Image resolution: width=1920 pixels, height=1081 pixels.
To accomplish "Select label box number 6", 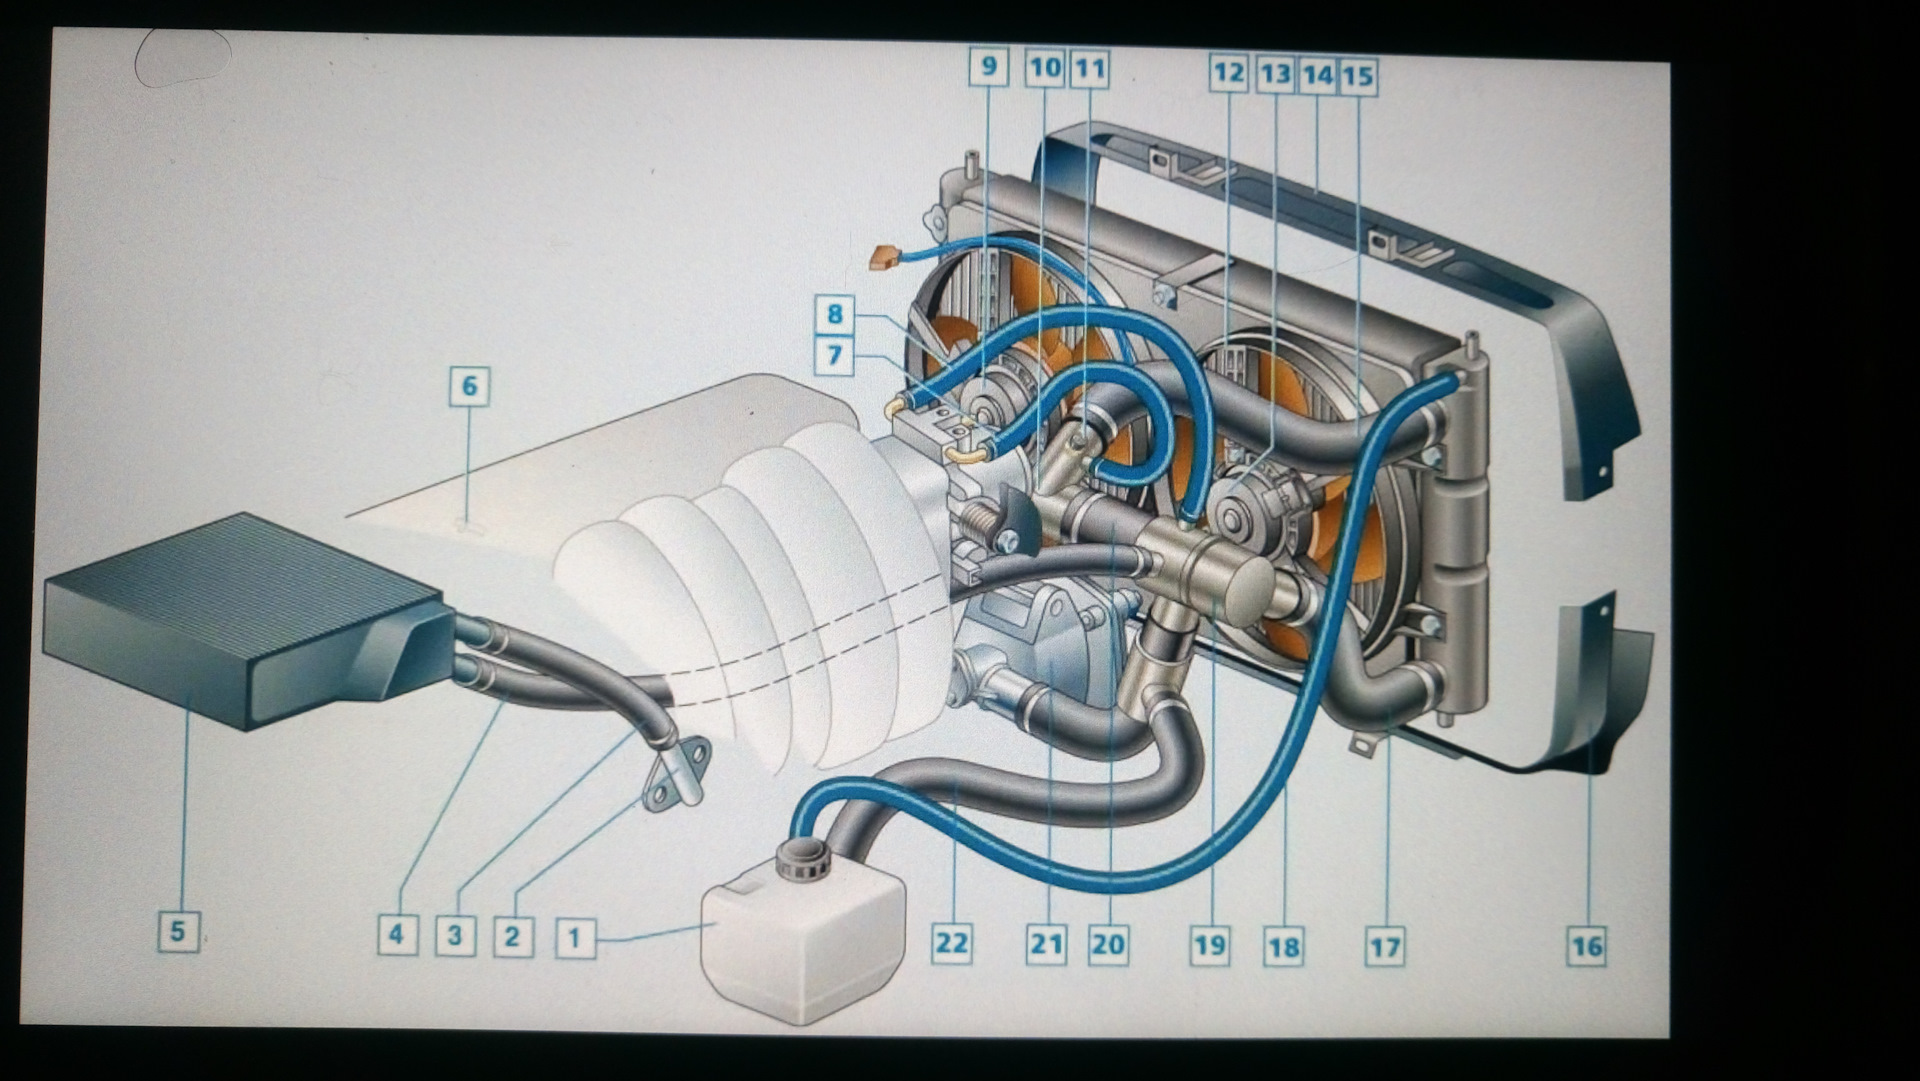I will point(469,386).
